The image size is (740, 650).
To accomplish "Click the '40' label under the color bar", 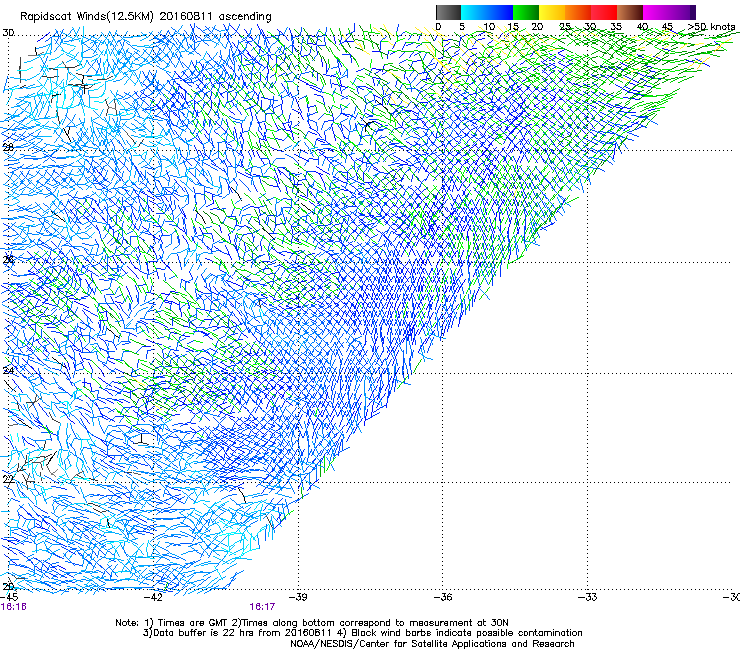I will click(642, 26).
